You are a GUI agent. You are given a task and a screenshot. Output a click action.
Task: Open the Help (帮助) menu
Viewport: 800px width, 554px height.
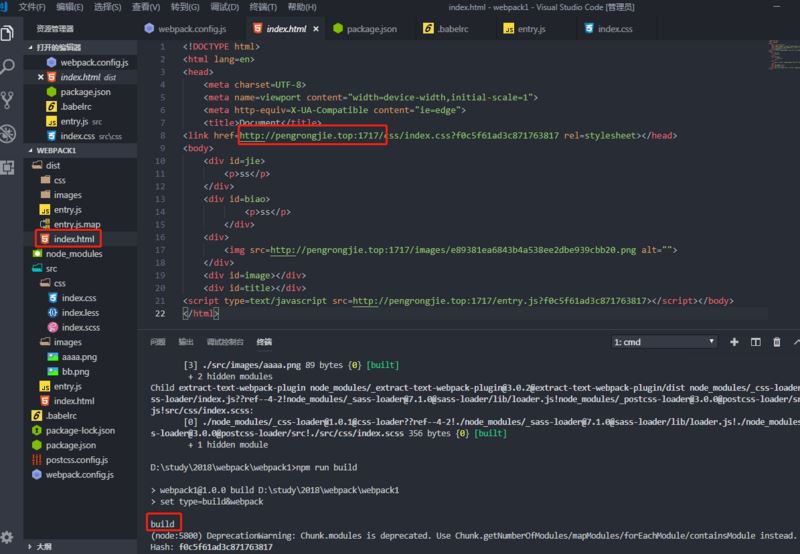(302, 7)
